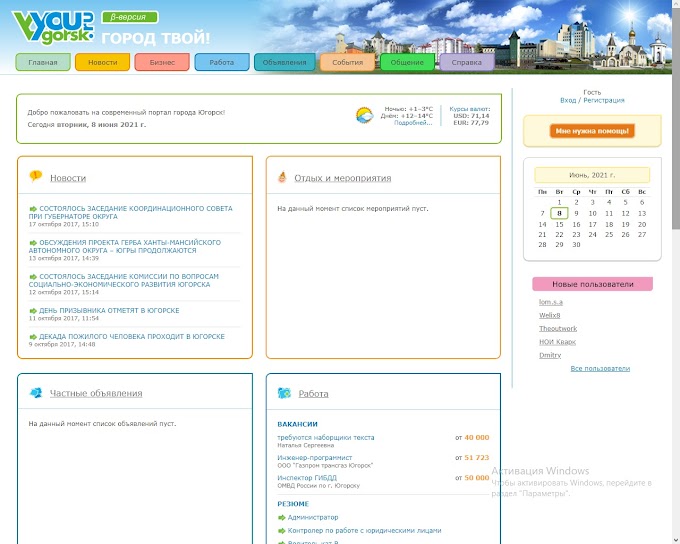Open the Инспектор ГИБДД vacancy
This screenshot has height=544, width=680.
[307, 478]
